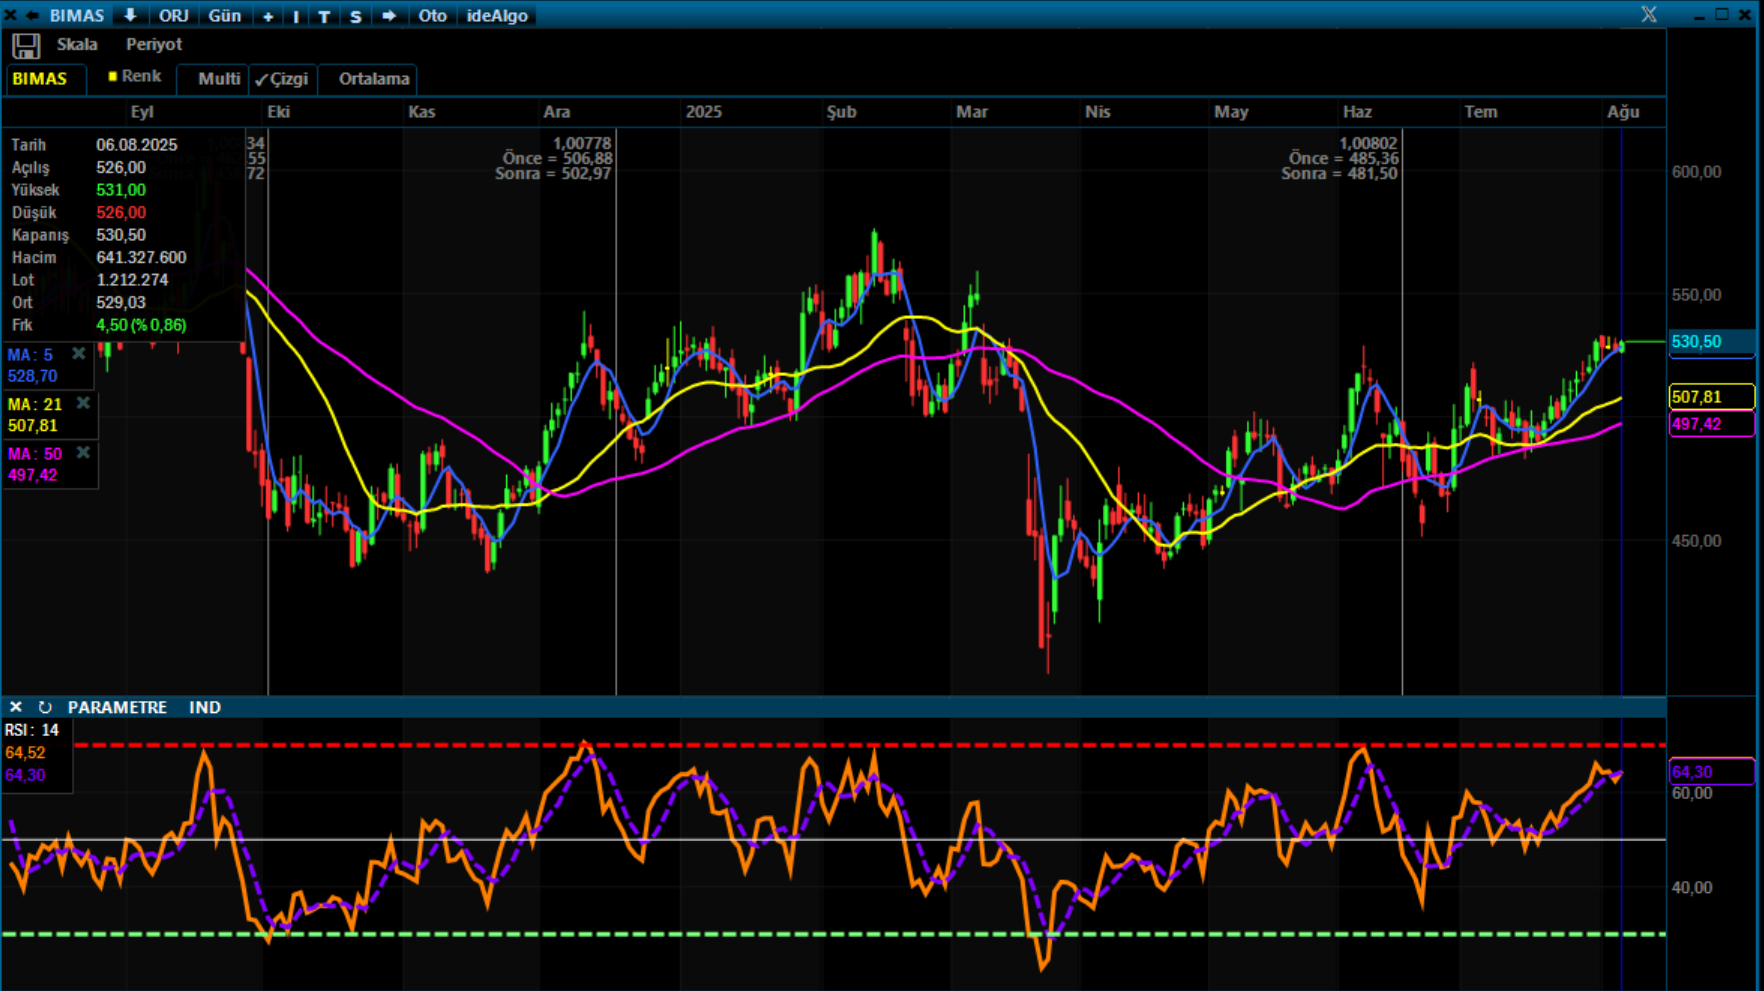Open the Gün period selector
Screen dimensions: 1764x991
[224, 16]
